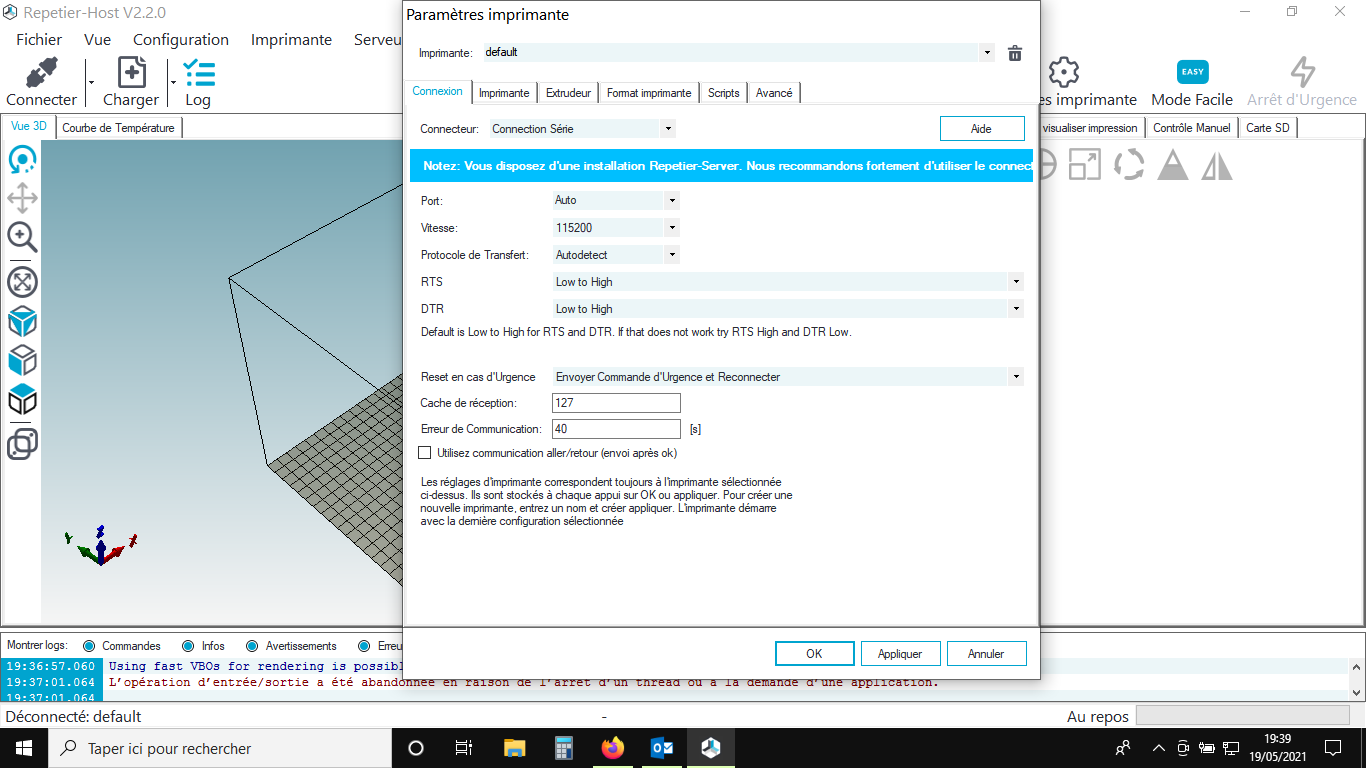Toggle the Erreurs log filter
Screen dimensions: 1366x768
click(365, 646)
